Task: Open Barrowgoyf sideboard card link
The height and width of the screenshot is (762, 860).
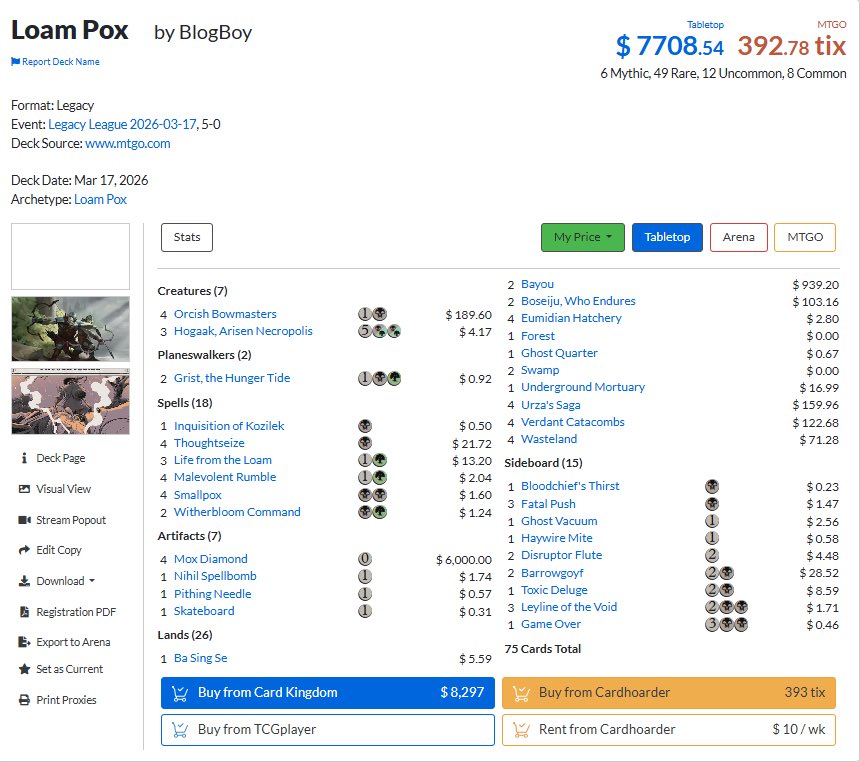Action: pyautogui.click(x=552, y=573)
